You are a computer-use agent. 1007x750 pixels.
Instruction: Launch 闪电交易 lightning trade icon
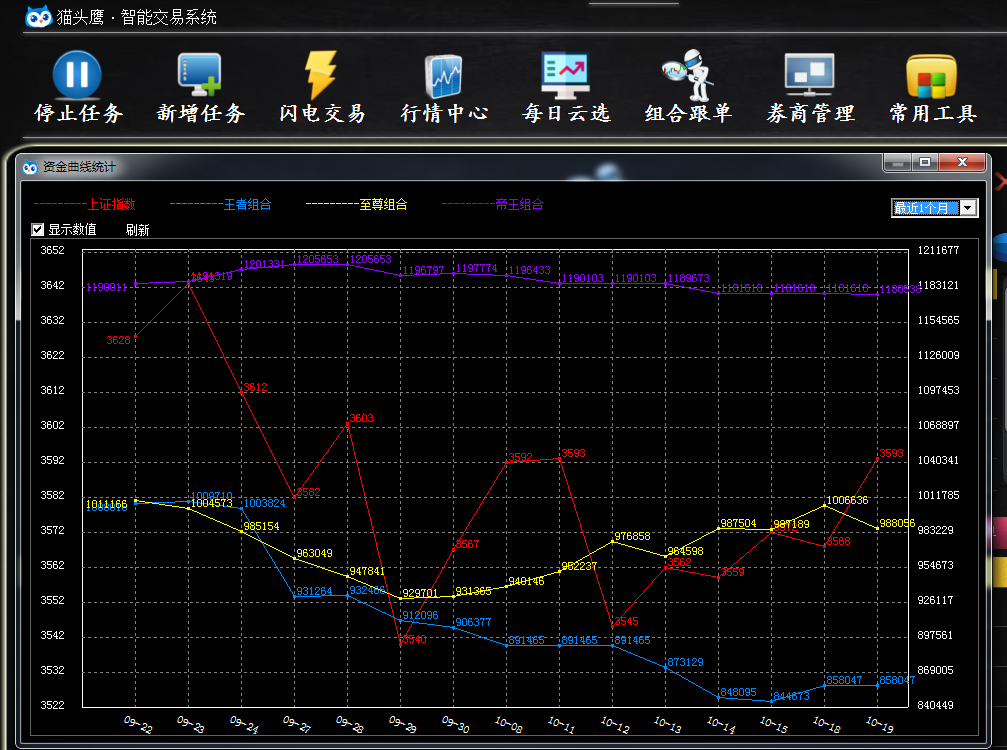[x=321, y=75]
